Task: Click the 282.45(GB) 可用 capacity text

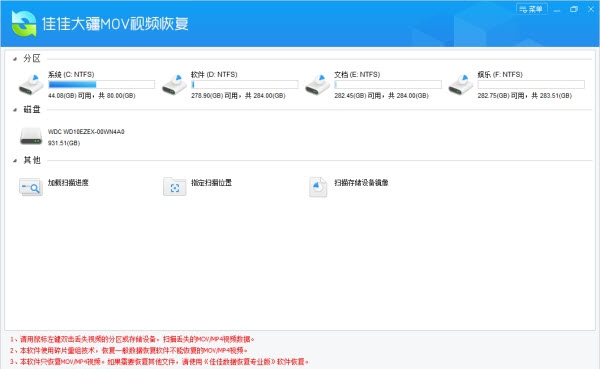Action: [x=382, y=96]
